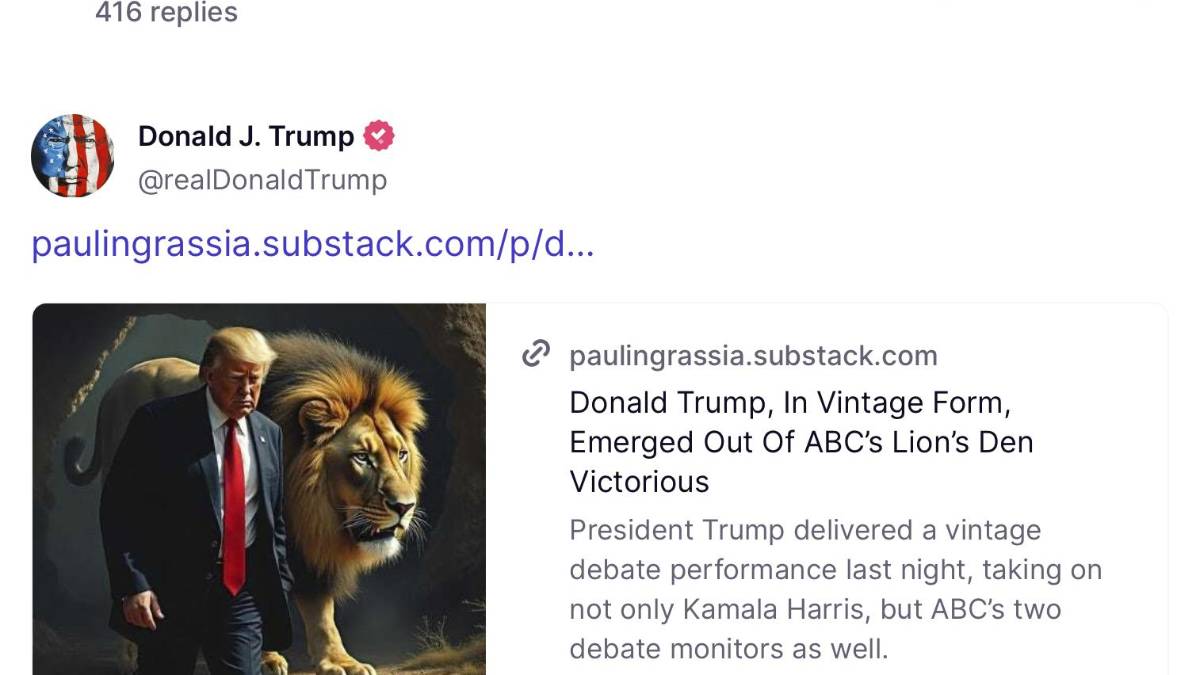This screenshot has height=675, width=1200.
Task: Open the "Donald Trump, In Vintage Form" headline
Action: coord(790,402)
